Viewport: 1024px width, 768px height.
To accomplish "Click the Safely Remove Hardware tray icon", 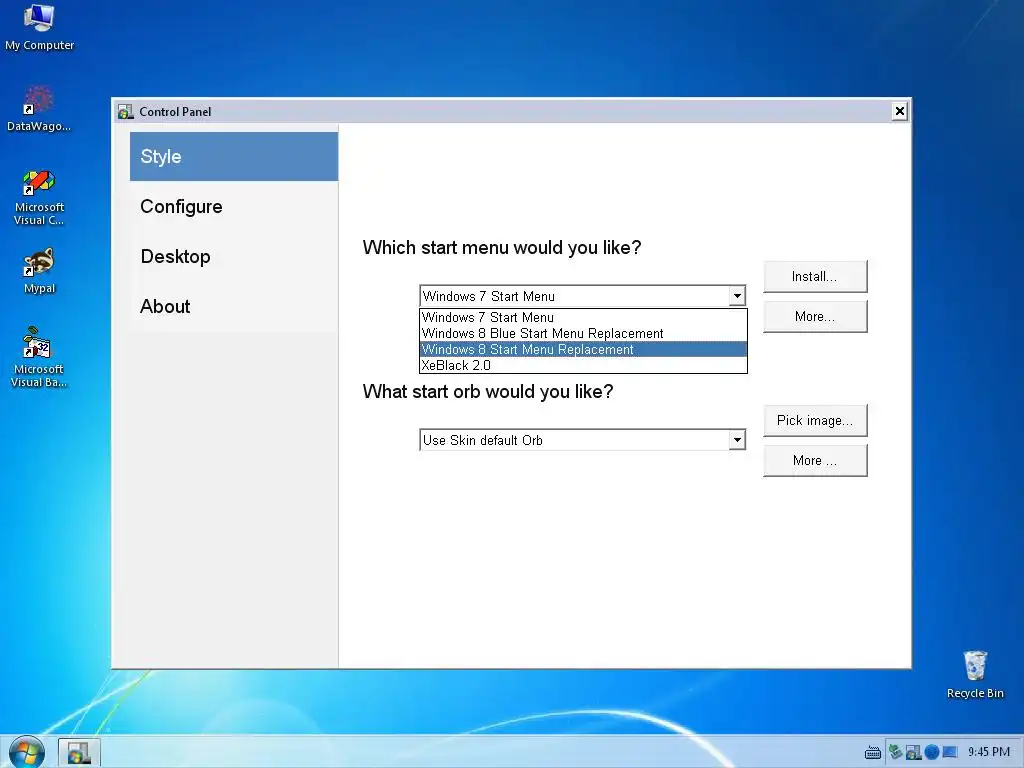I will (x=895, y=752).
